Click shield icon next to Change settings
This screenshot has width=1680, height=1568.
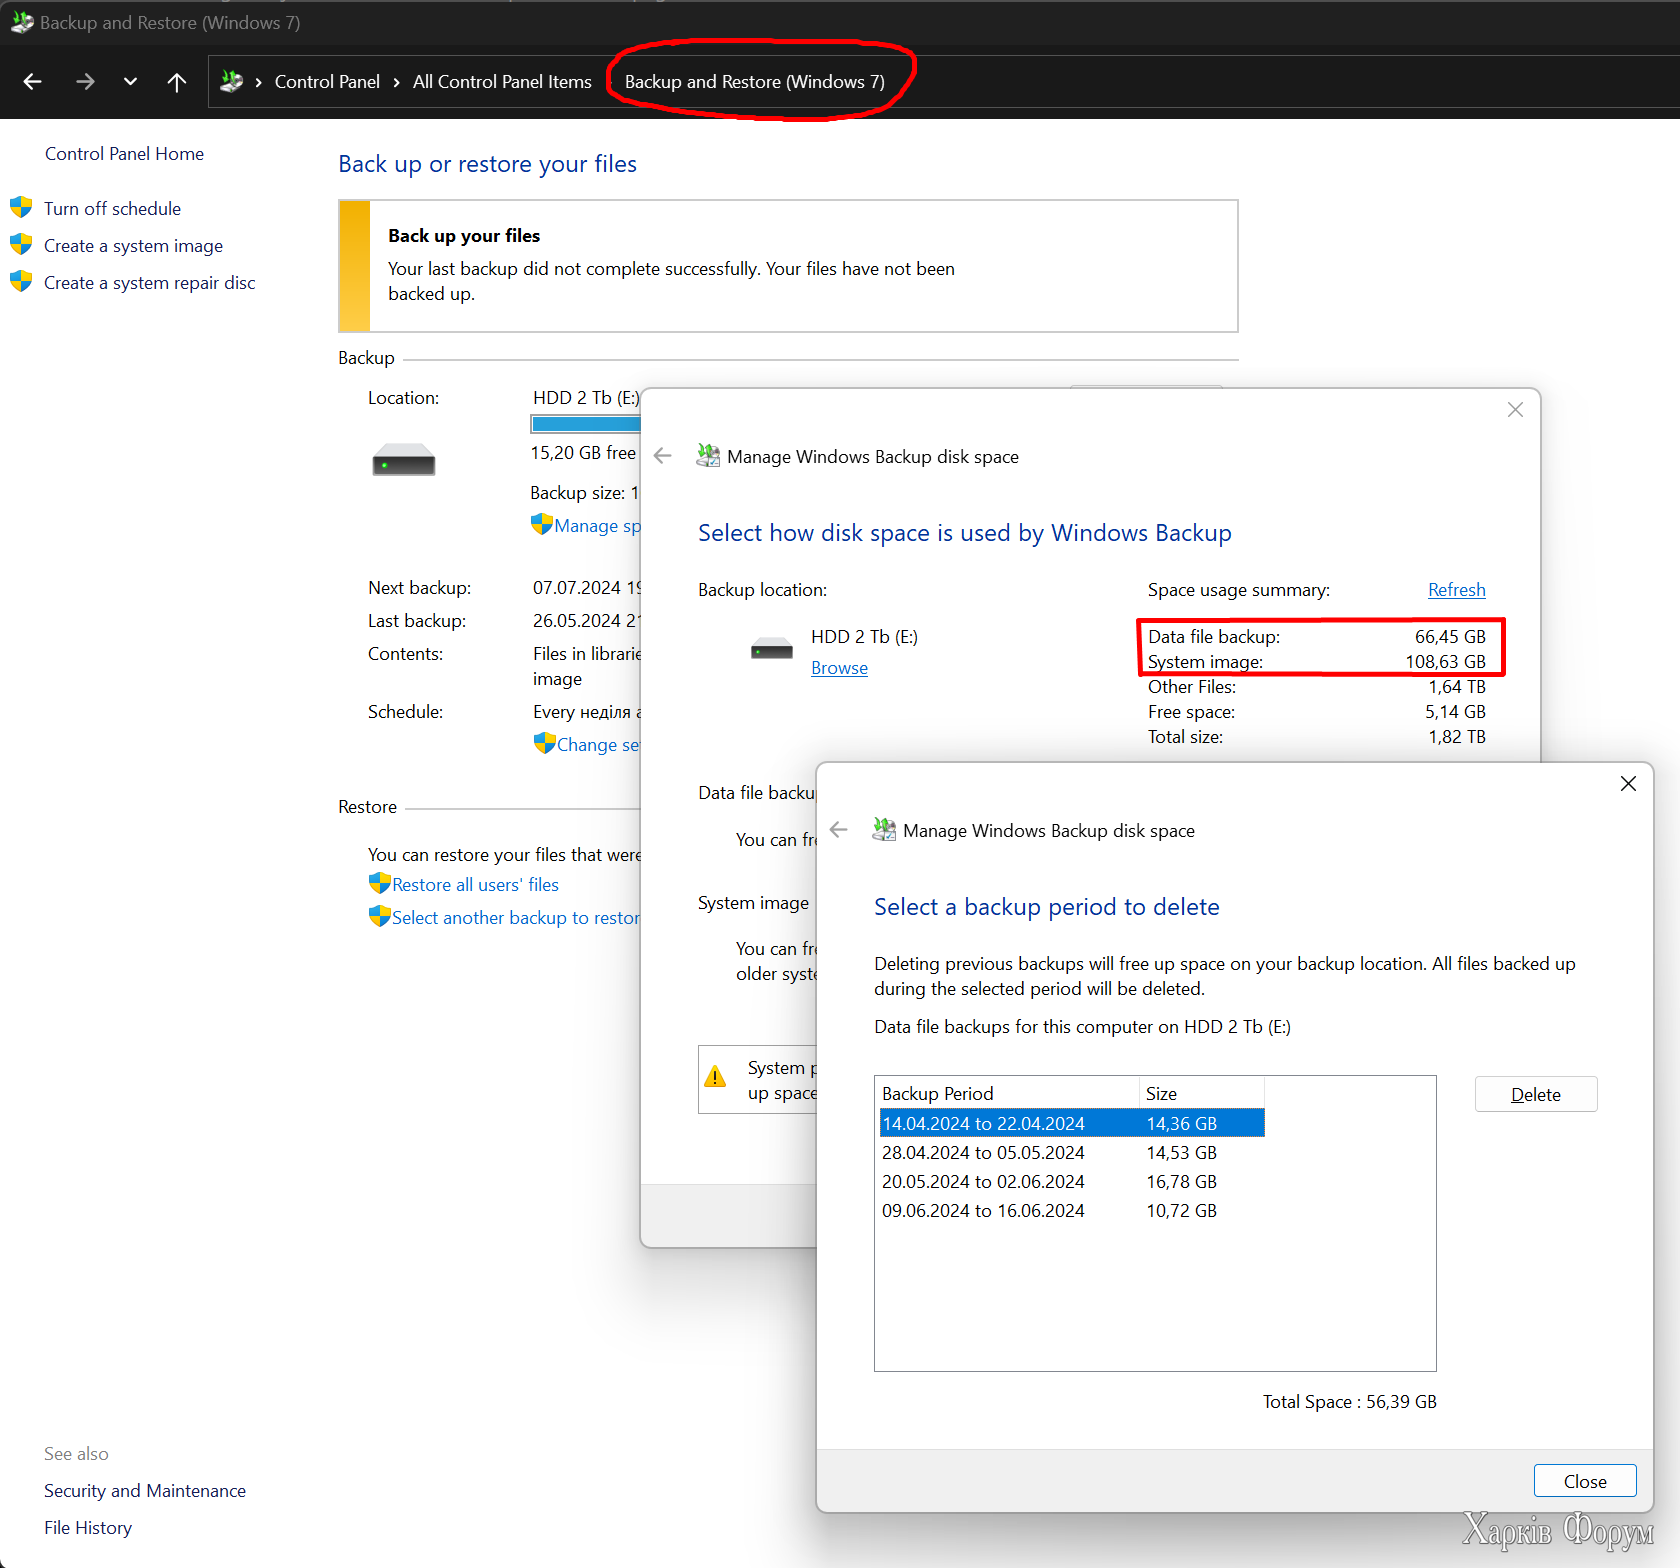point(544,743)
